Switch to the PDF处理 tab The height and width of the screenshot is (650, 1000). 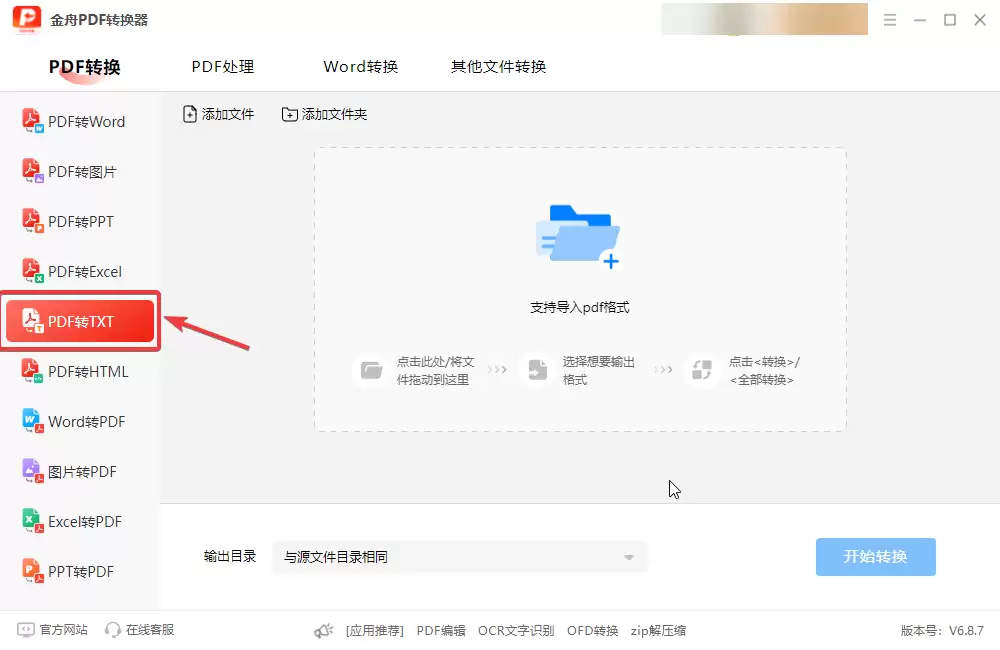tap(222, 66)
